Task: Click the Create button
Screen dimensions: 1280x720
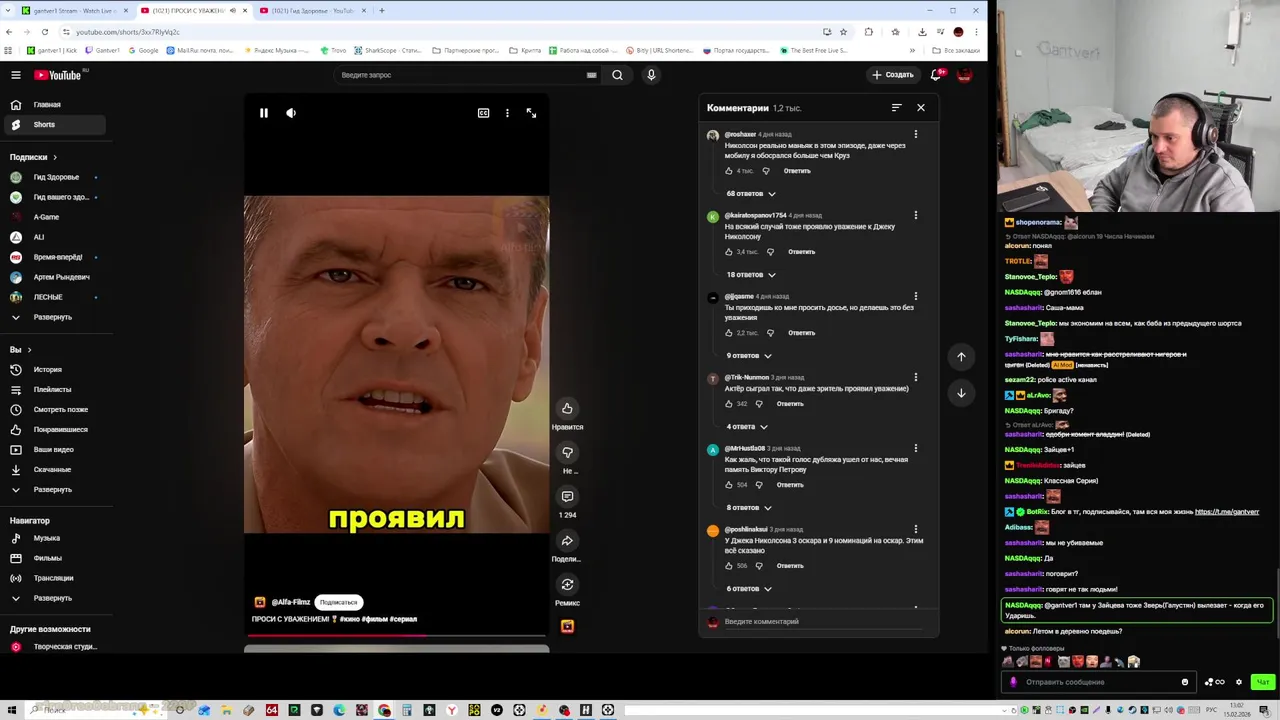Action: coord(892,75)
